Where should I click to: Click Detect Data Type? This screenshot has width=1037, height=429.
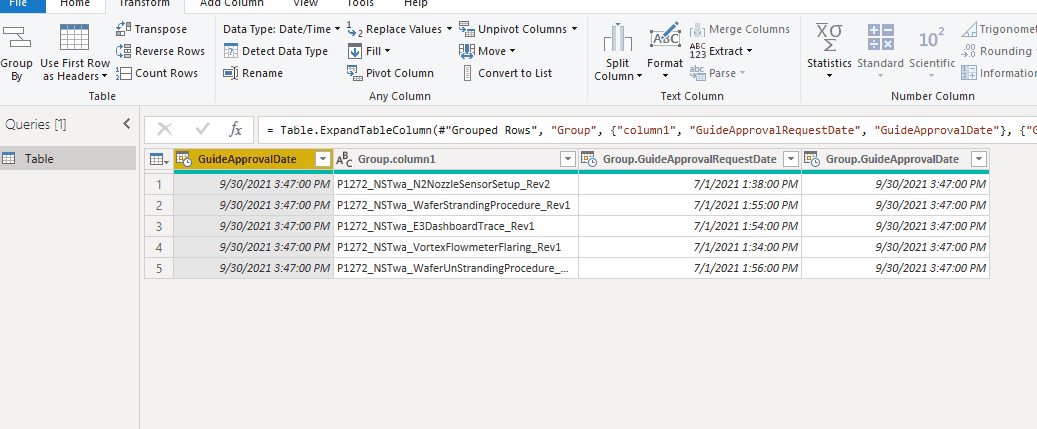(x=276, y=51)
